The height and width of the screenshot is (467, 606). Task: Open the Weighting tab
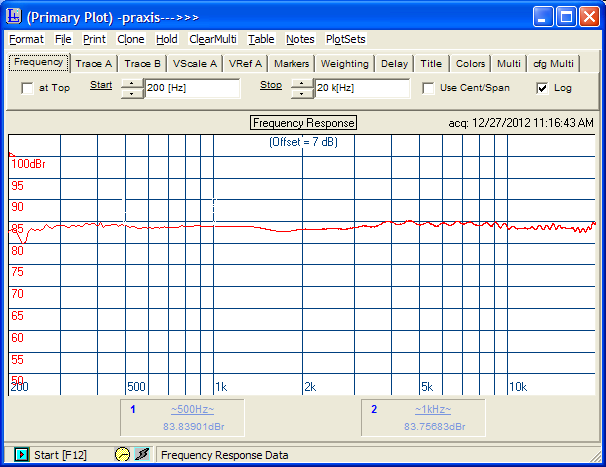click(344, 63)
